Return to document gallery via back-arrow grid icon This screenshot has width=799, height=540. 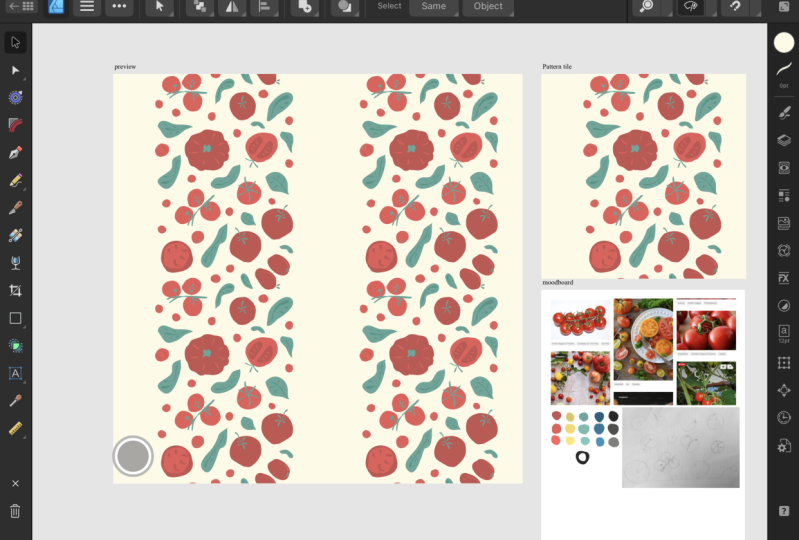[x=21, y=6]
